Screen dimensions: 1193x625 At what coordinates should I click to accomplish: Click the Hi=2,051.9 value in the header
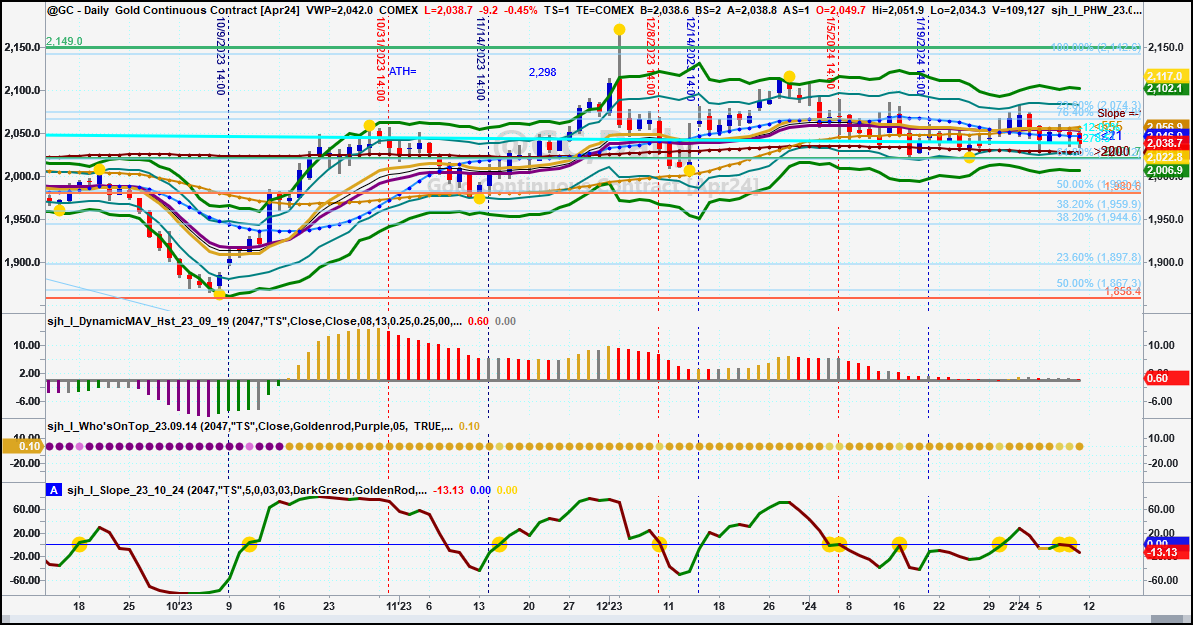click(x=899, y=11)
